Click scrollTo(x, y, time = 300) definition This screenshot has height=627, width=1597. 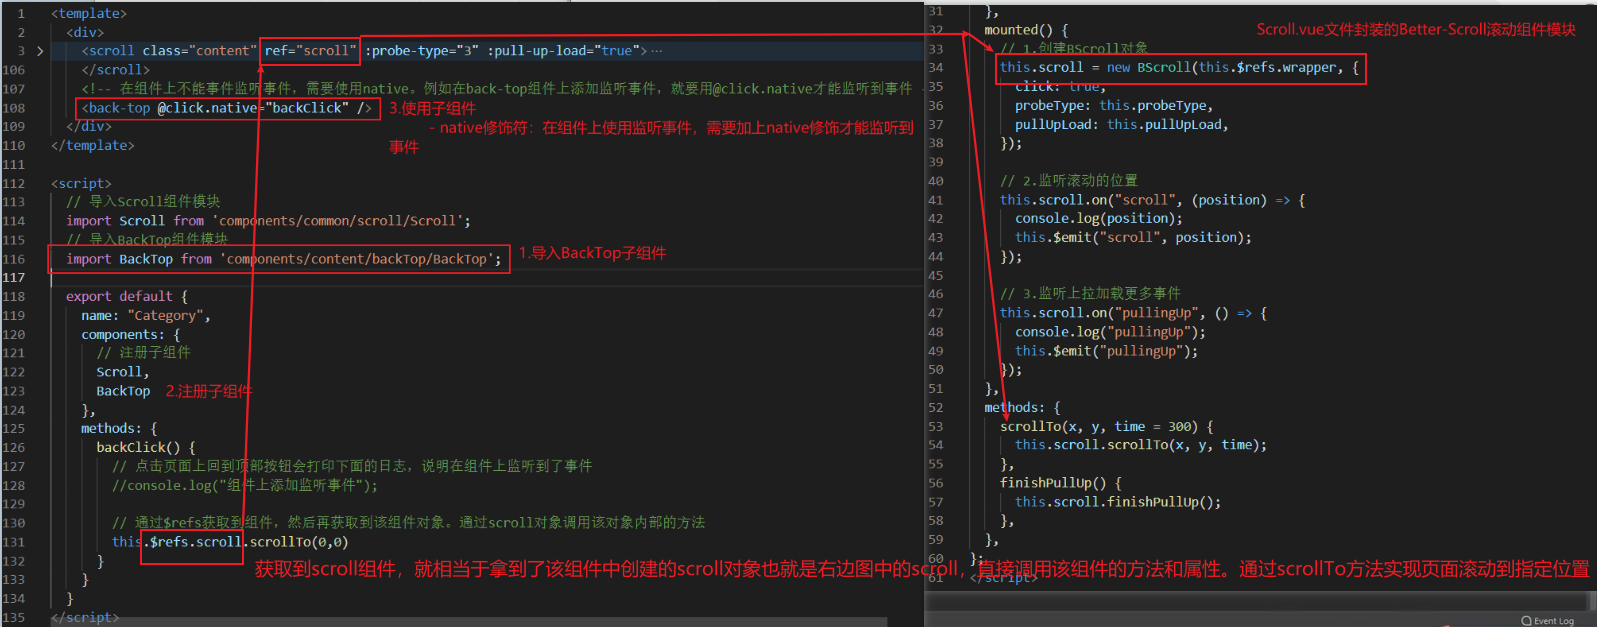pyautogui.click(x=1106, y=427)
